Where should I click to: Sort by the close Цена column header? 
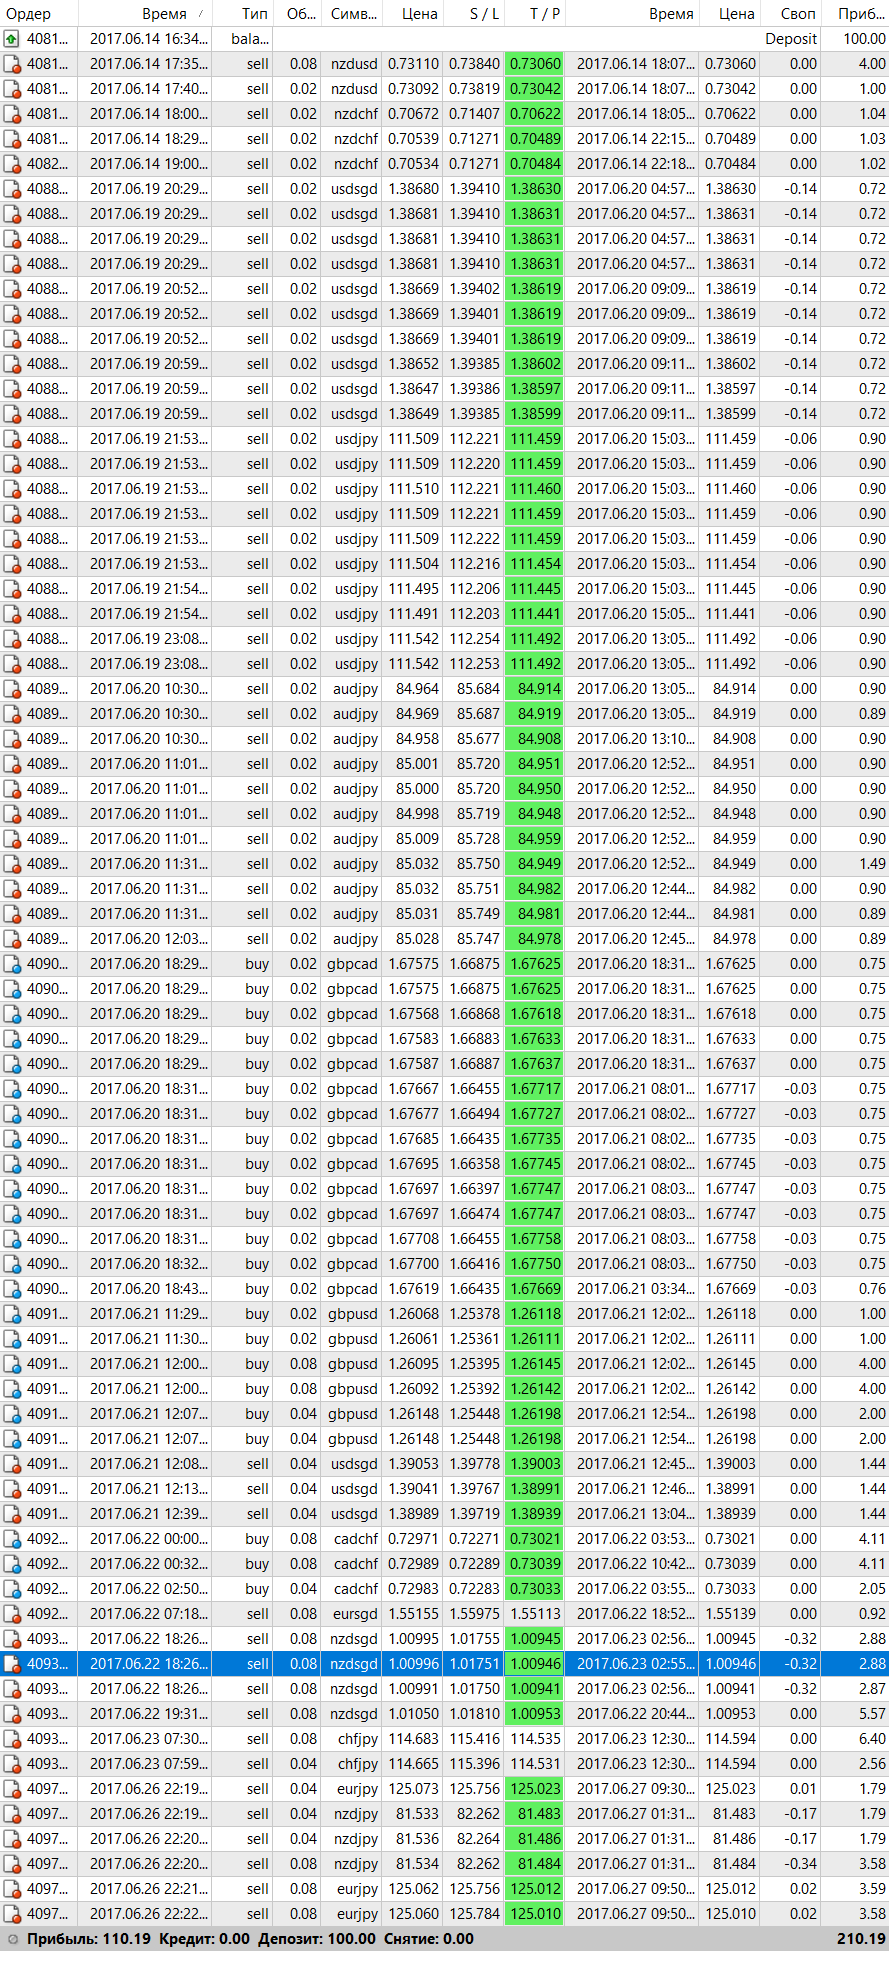(x=728, y=14)
